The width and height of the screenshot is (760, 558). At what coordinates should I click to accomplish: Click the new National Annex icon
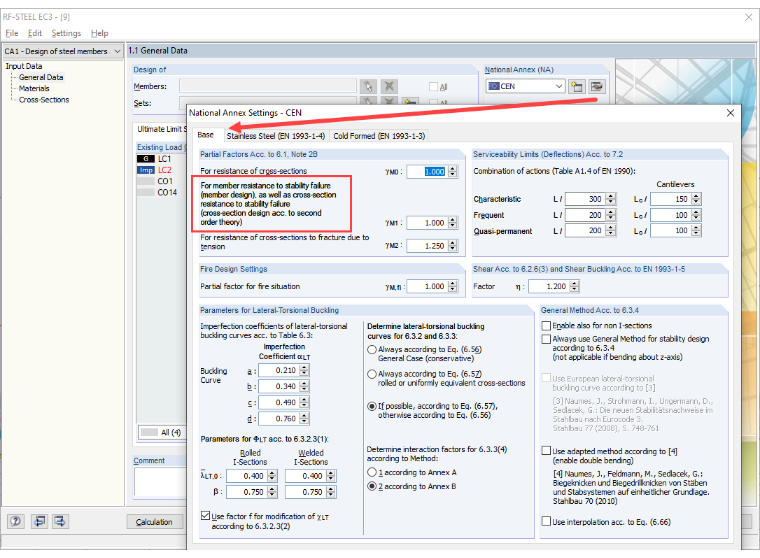tap(576, 86)
